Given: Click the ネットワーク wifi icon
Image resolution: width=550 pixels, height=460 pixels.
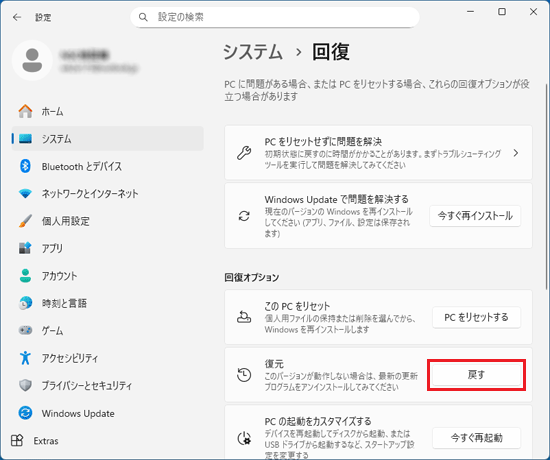Looking at the screenshot, I should point(25,193).
